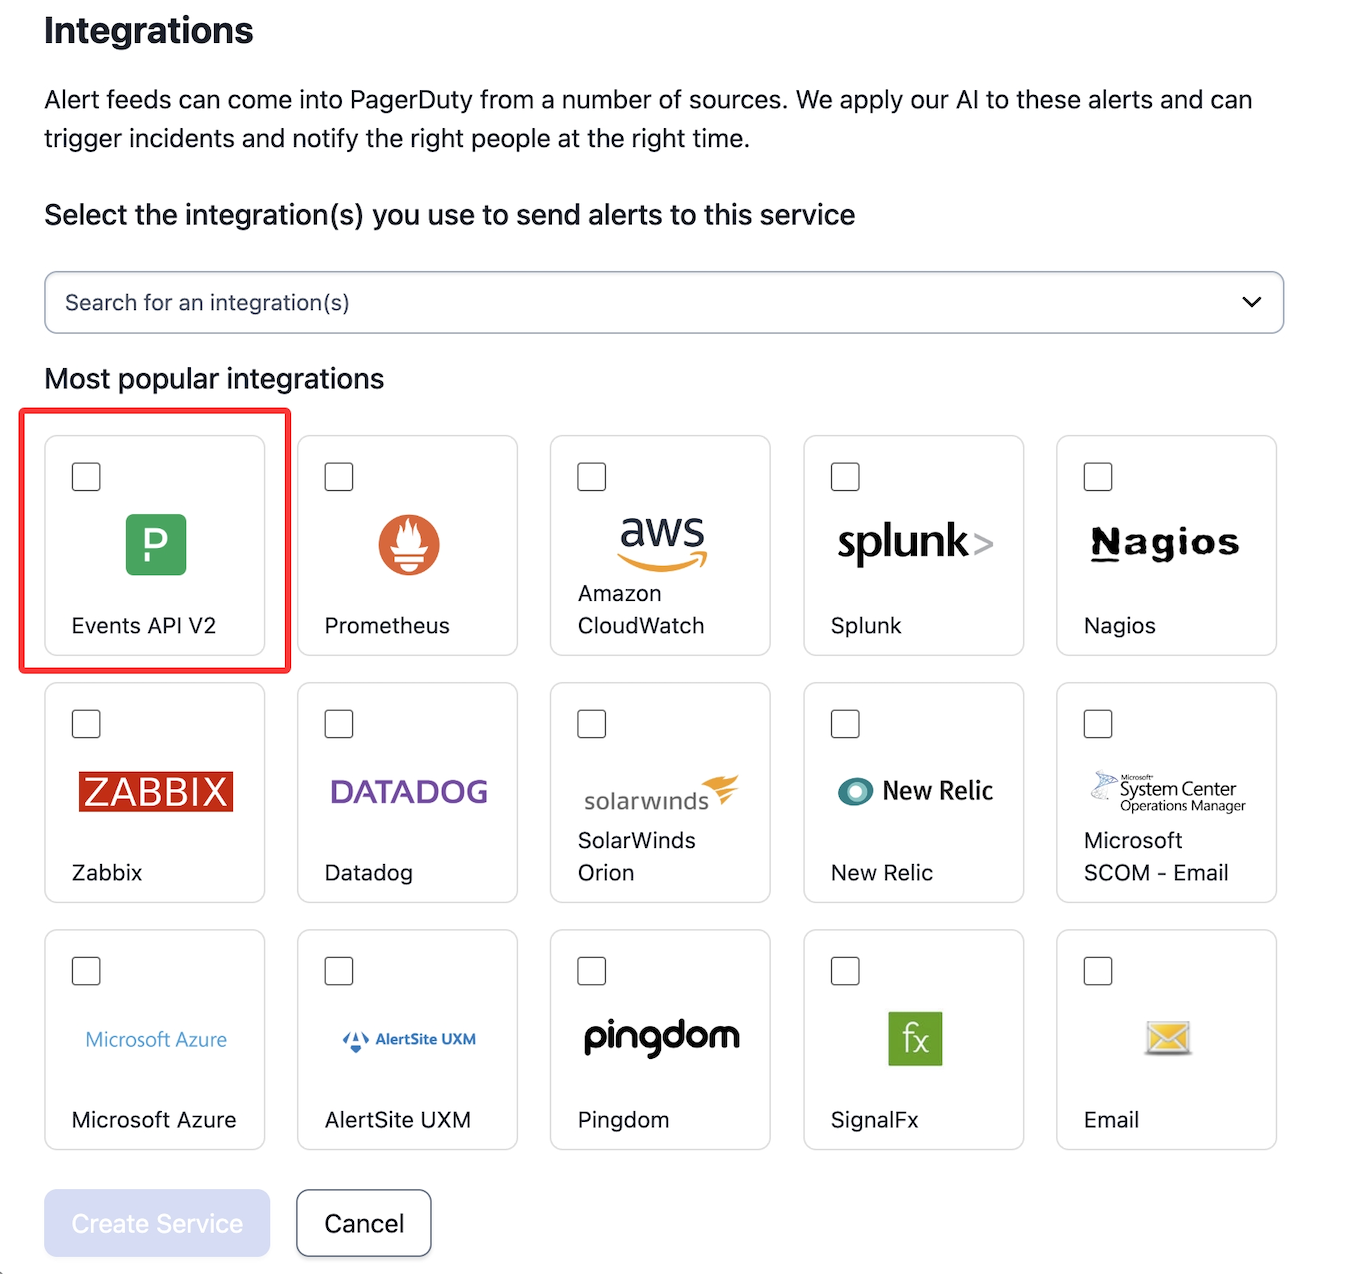Check the Datadog integration checkbox
The image size is (1356, 1274).
339,724
